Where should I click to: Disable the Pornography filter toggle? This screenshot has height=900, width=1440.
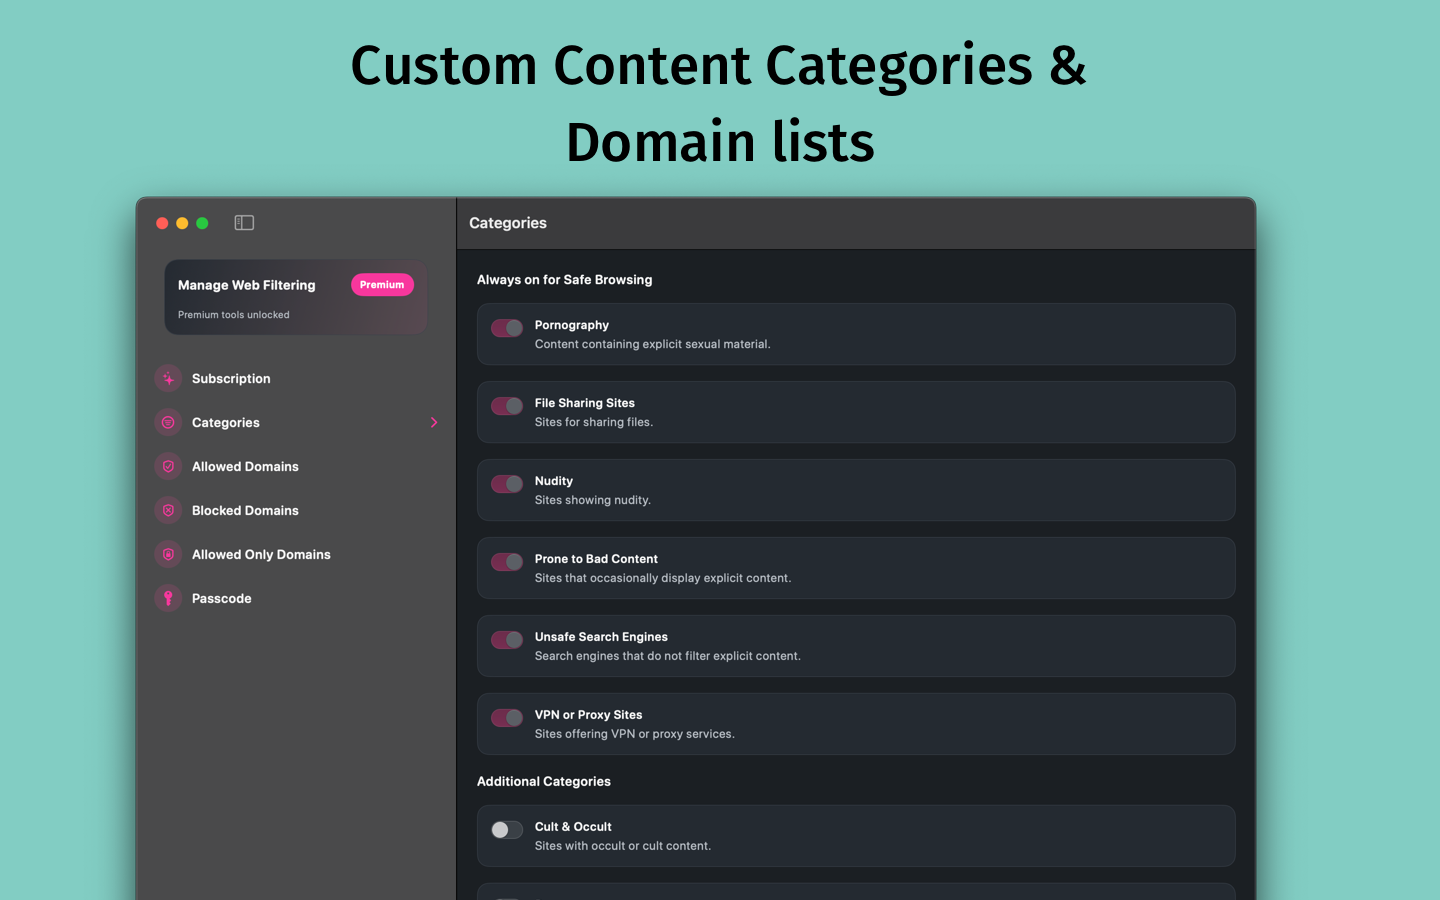507,328
